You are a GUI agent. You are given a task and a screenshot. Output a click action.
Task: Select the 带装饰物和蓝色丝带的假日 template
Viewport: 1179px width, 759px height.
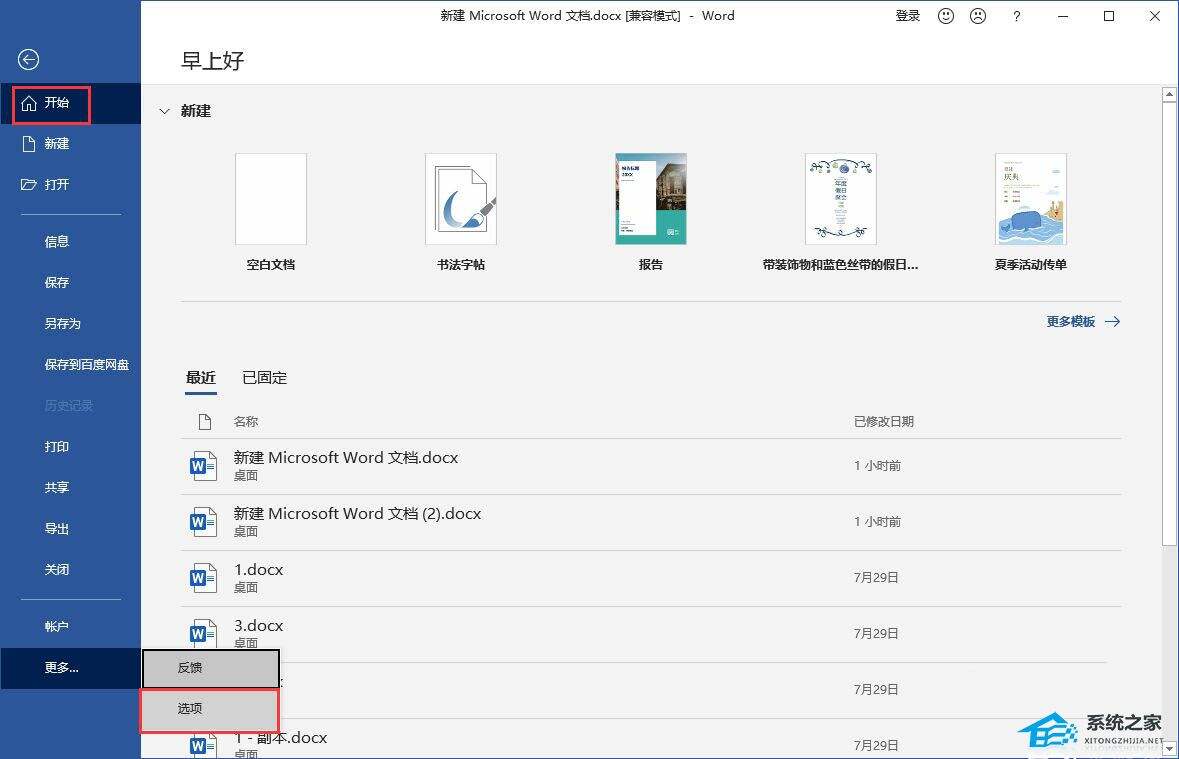(841, 199)
